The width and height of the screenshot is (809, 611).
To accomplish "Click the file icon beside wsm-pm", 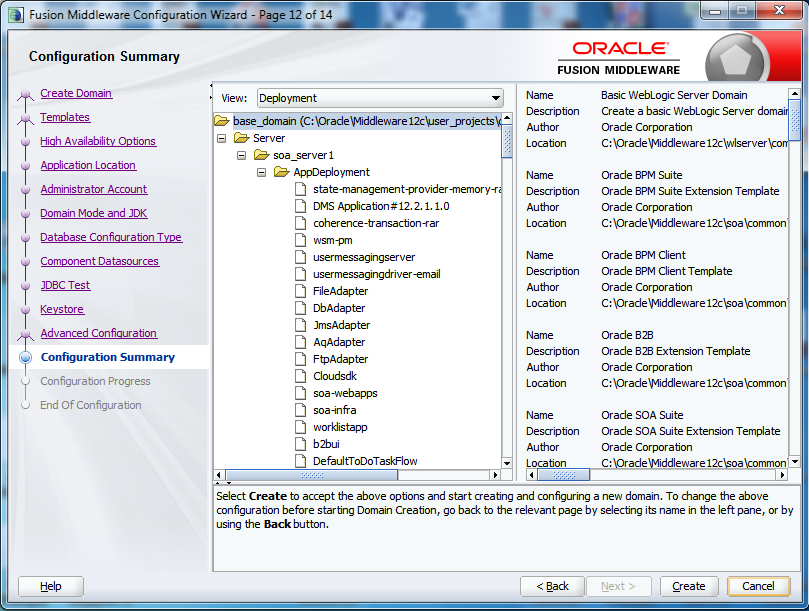I will tap(301, 240).
